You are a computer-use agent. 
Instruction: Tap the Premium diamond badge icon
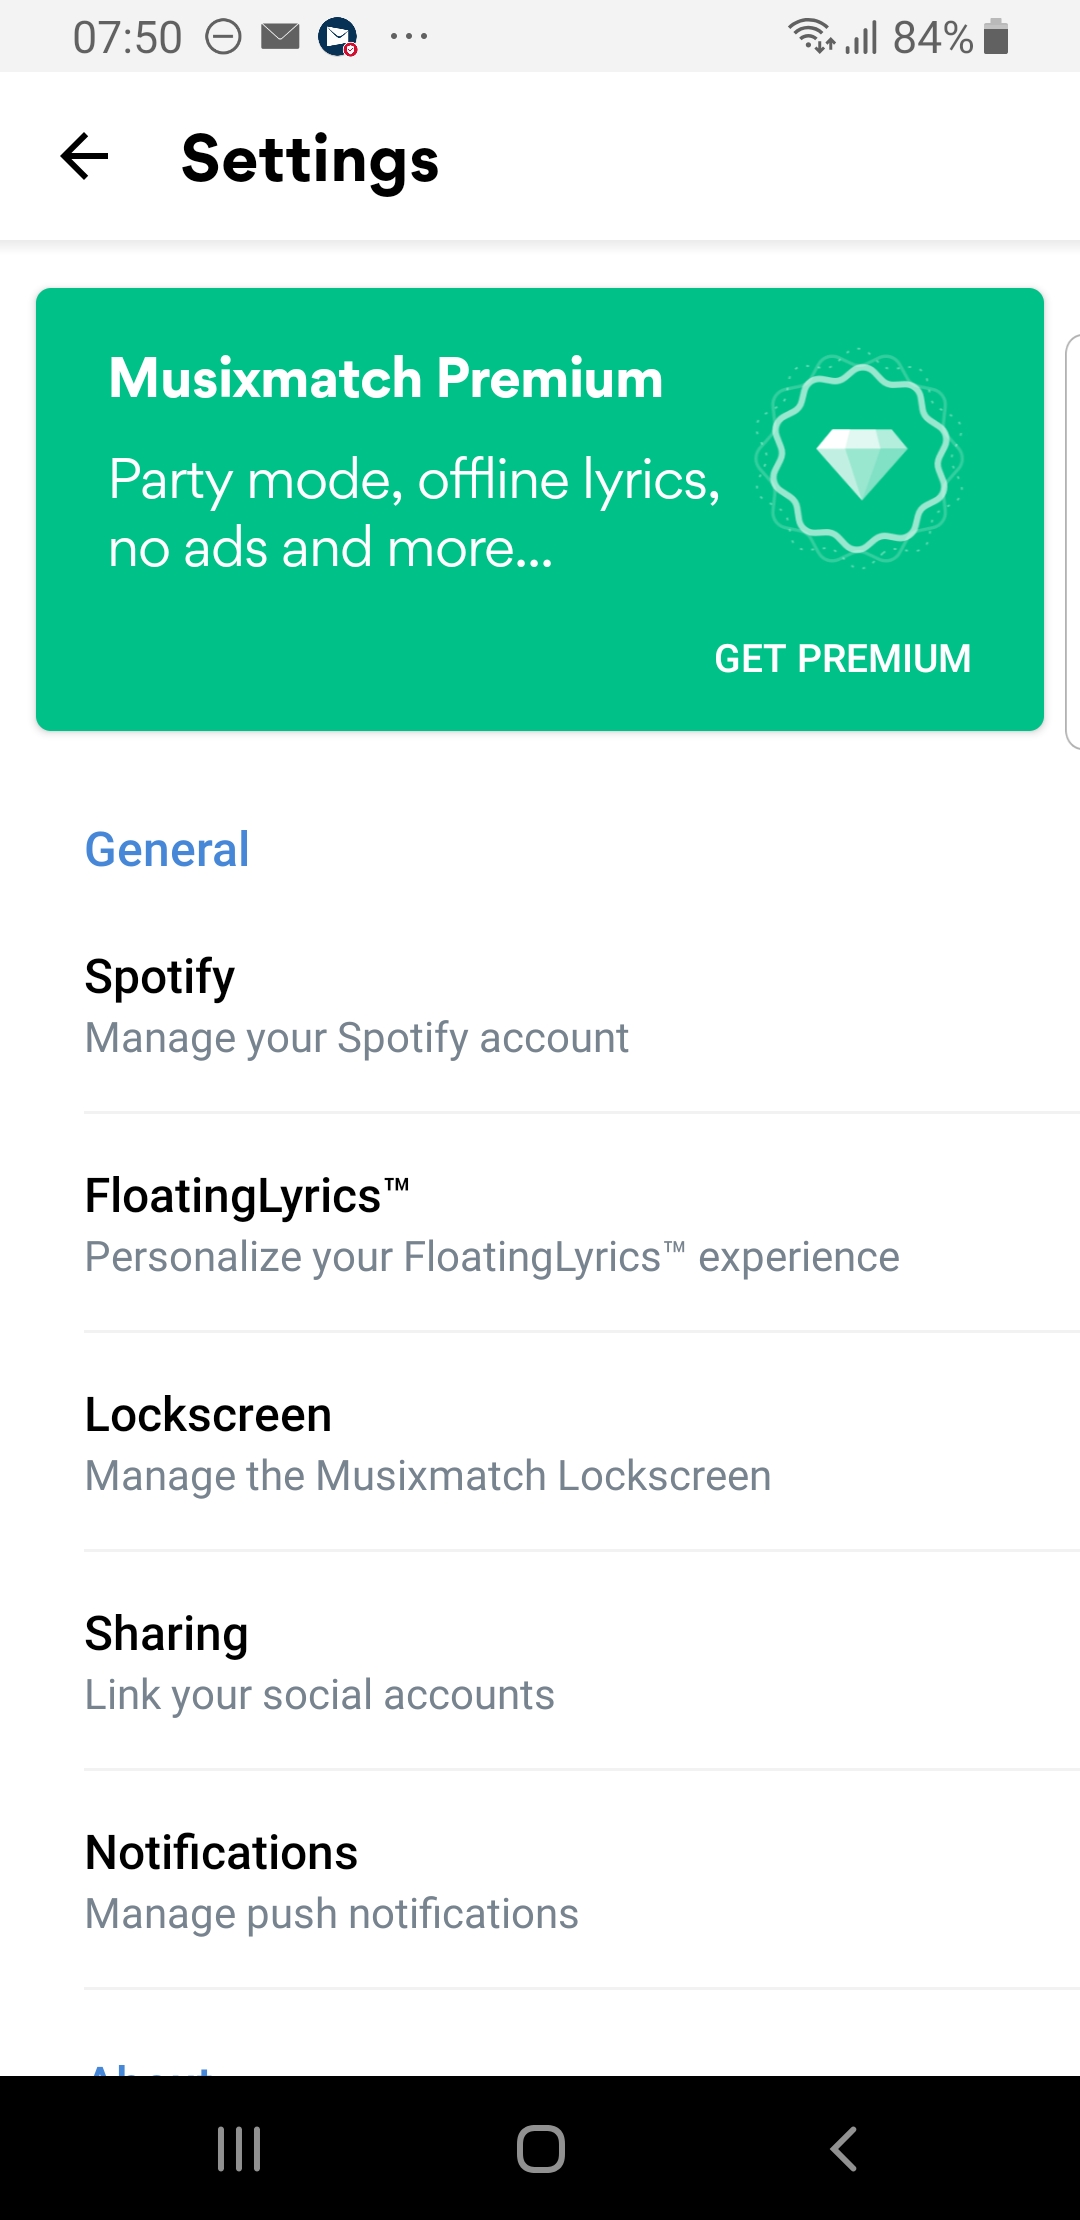860,460
